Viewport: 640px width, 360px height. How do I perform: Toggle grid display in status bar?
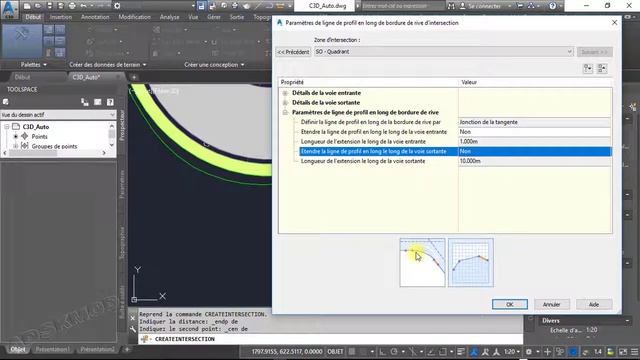[352, 351]
